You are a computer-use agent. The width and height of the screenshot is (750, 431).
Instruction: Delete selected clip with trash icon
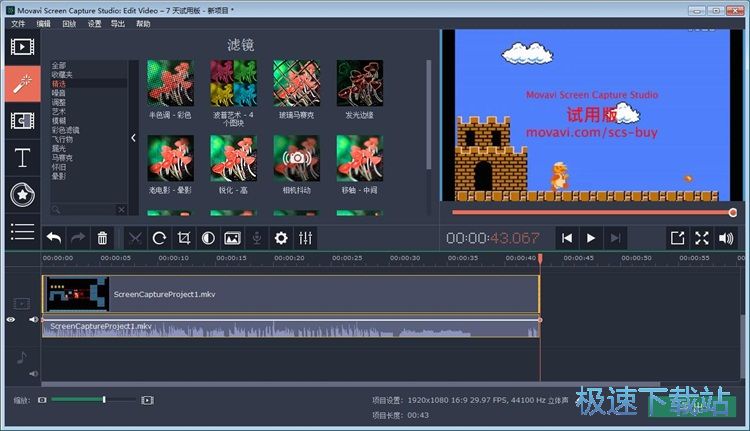[102, 238]
